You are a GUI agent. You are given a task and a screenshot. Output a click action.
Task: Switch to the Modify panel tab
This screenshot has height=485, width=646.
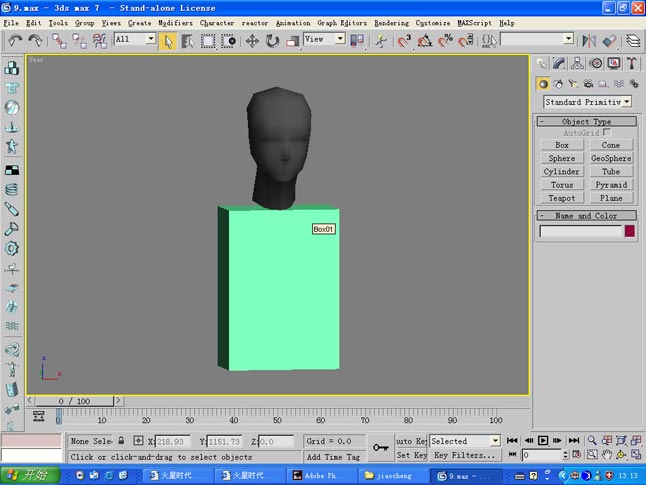559,63
